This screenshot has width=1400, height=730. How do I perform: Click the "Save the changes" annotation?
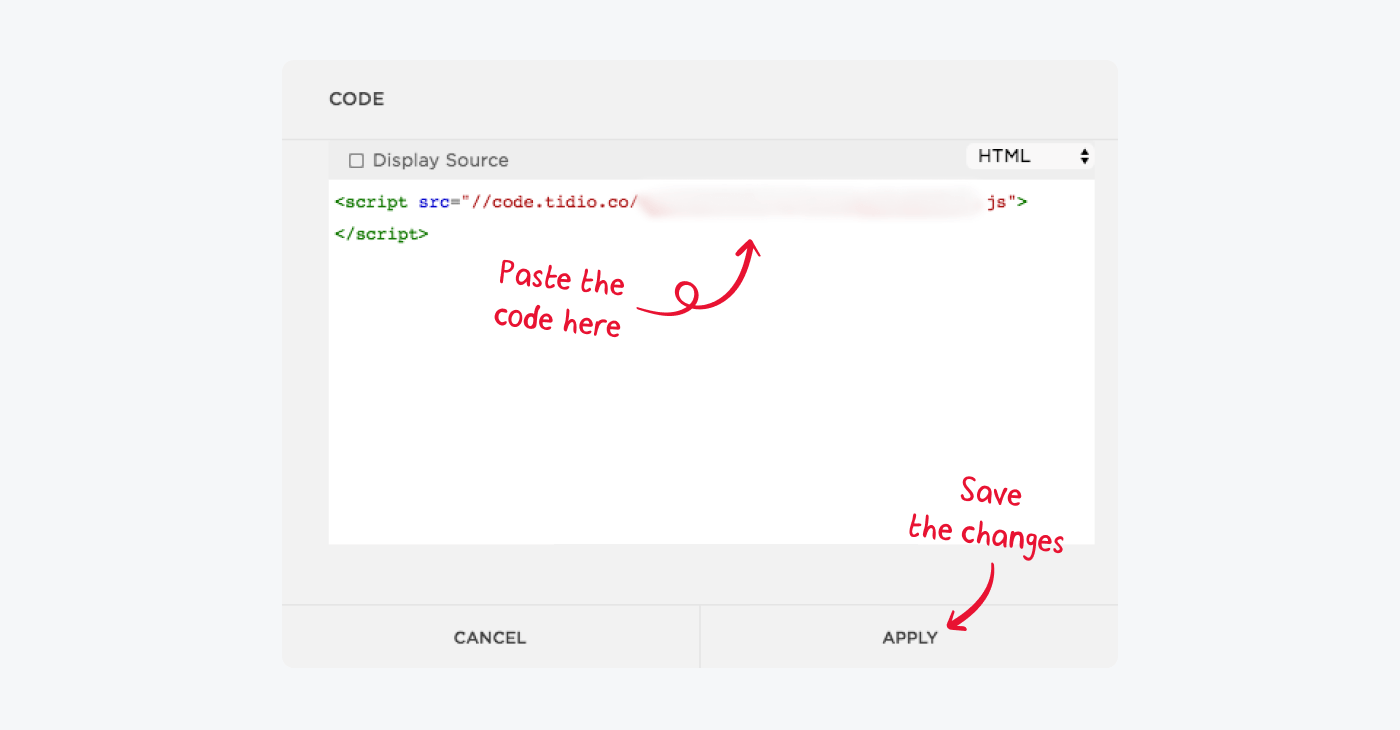(985, 515)
